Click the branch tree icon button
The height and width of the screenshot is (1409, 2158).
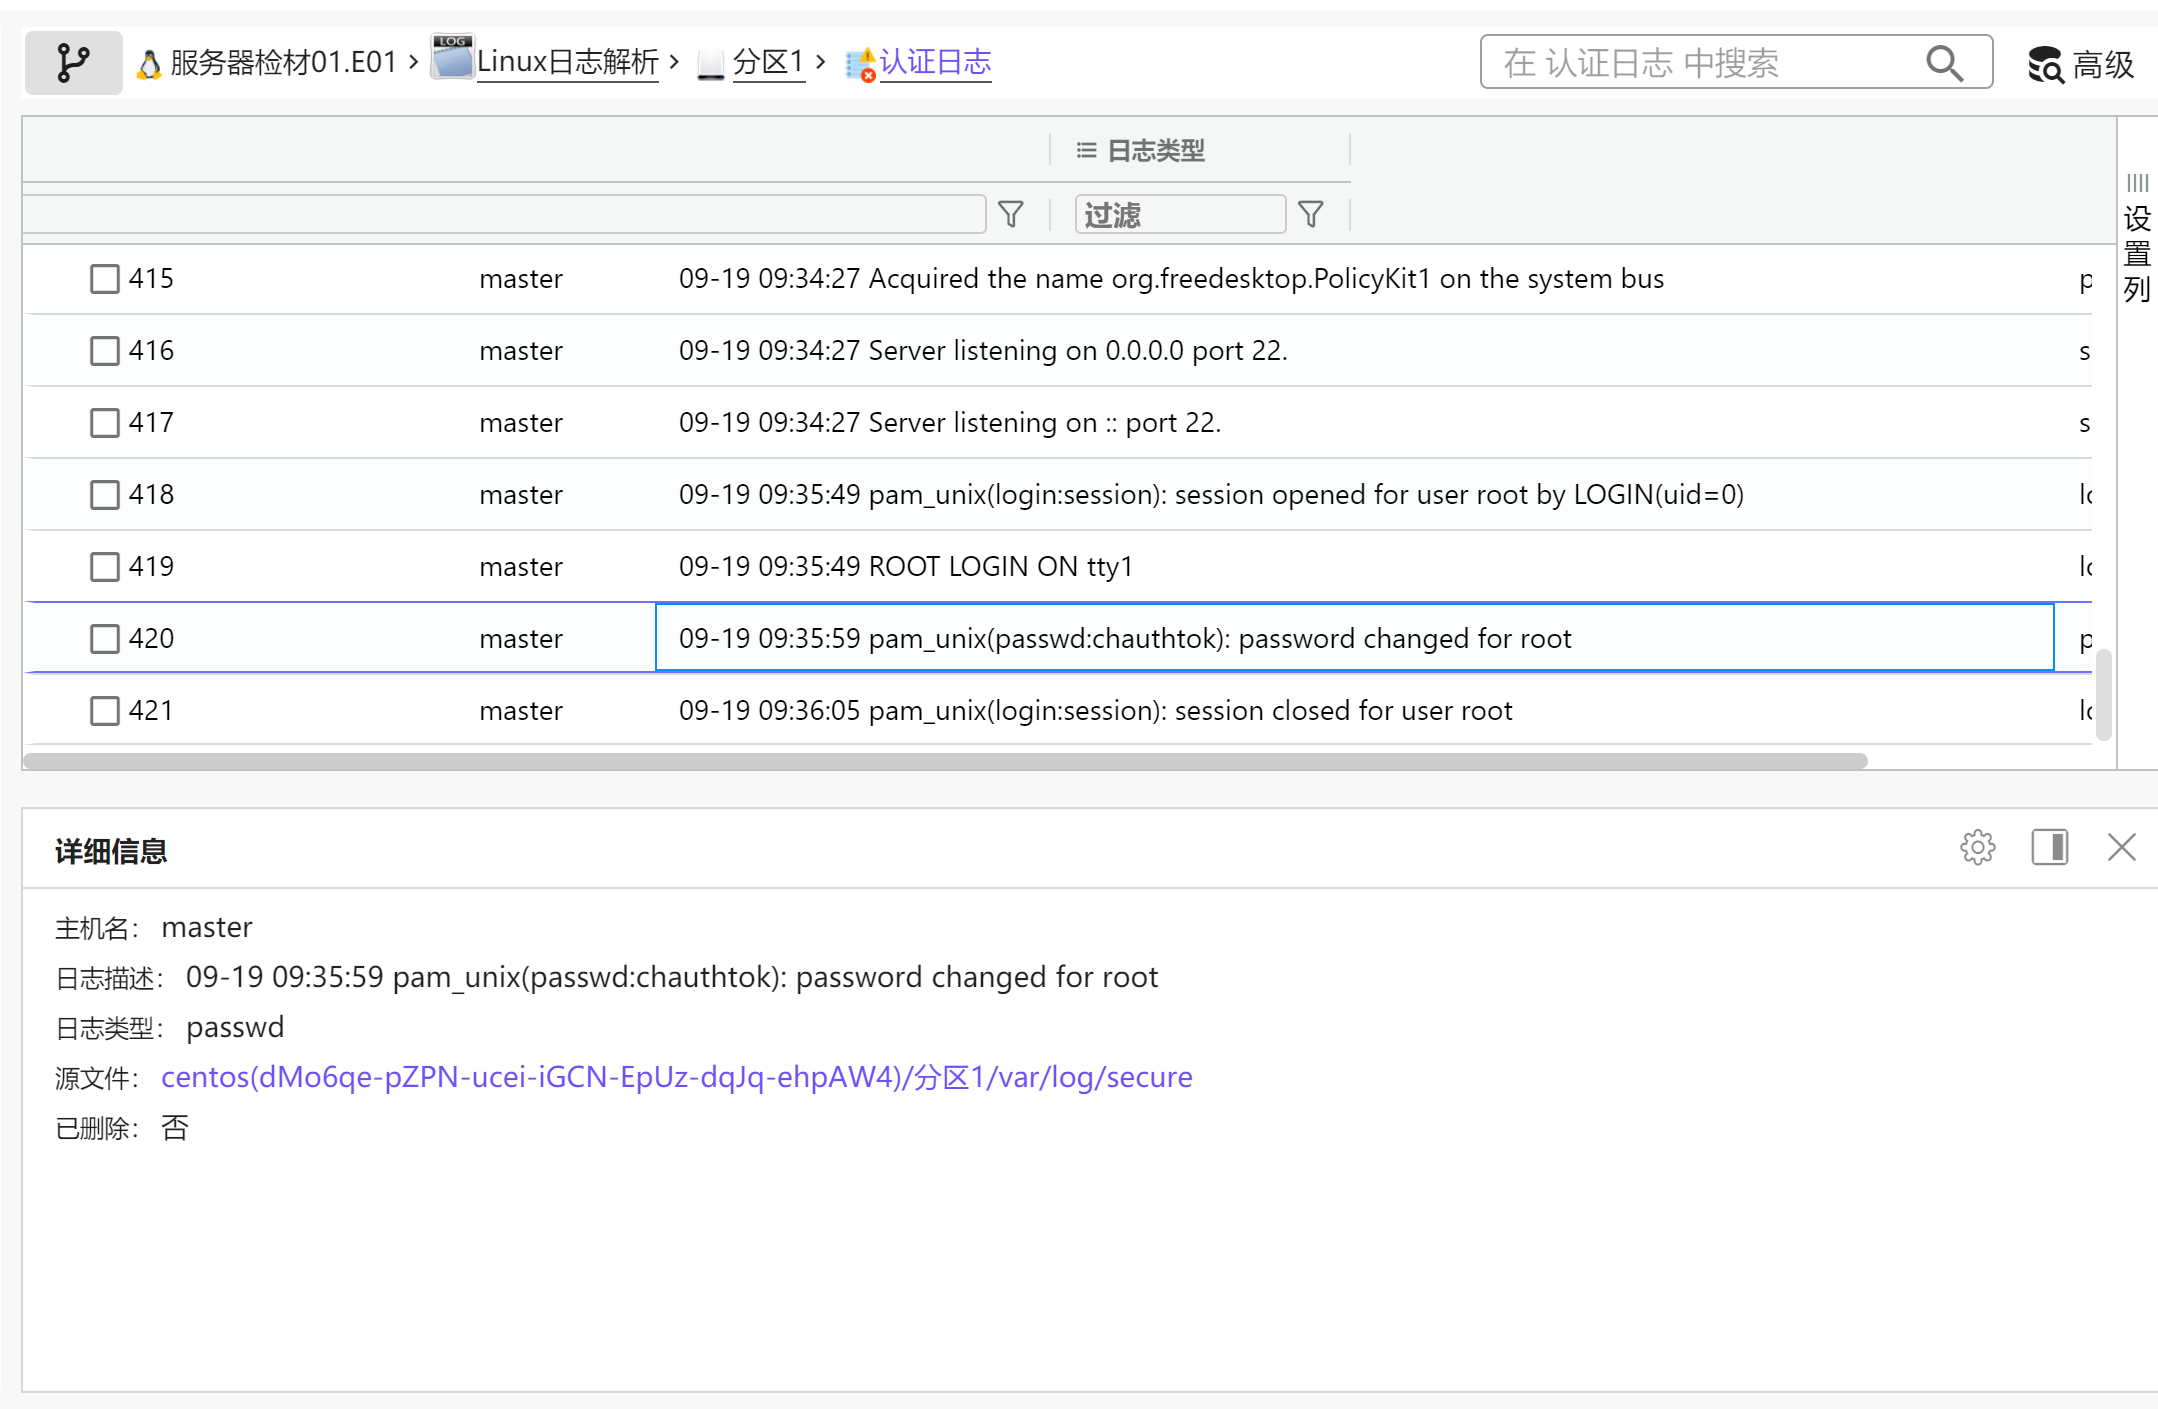73,63
